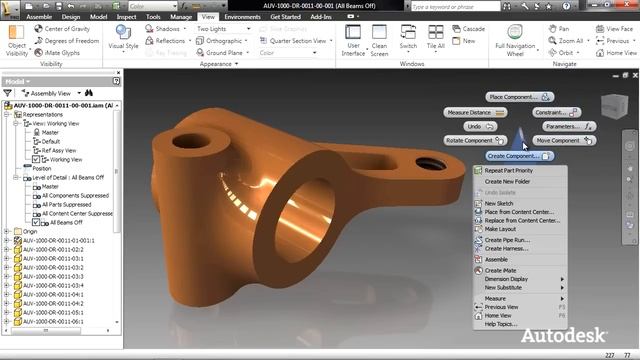Screen dimensions: 640x360
Task: Open the Assemble ribbon tab
Action: tap(39, 17)
